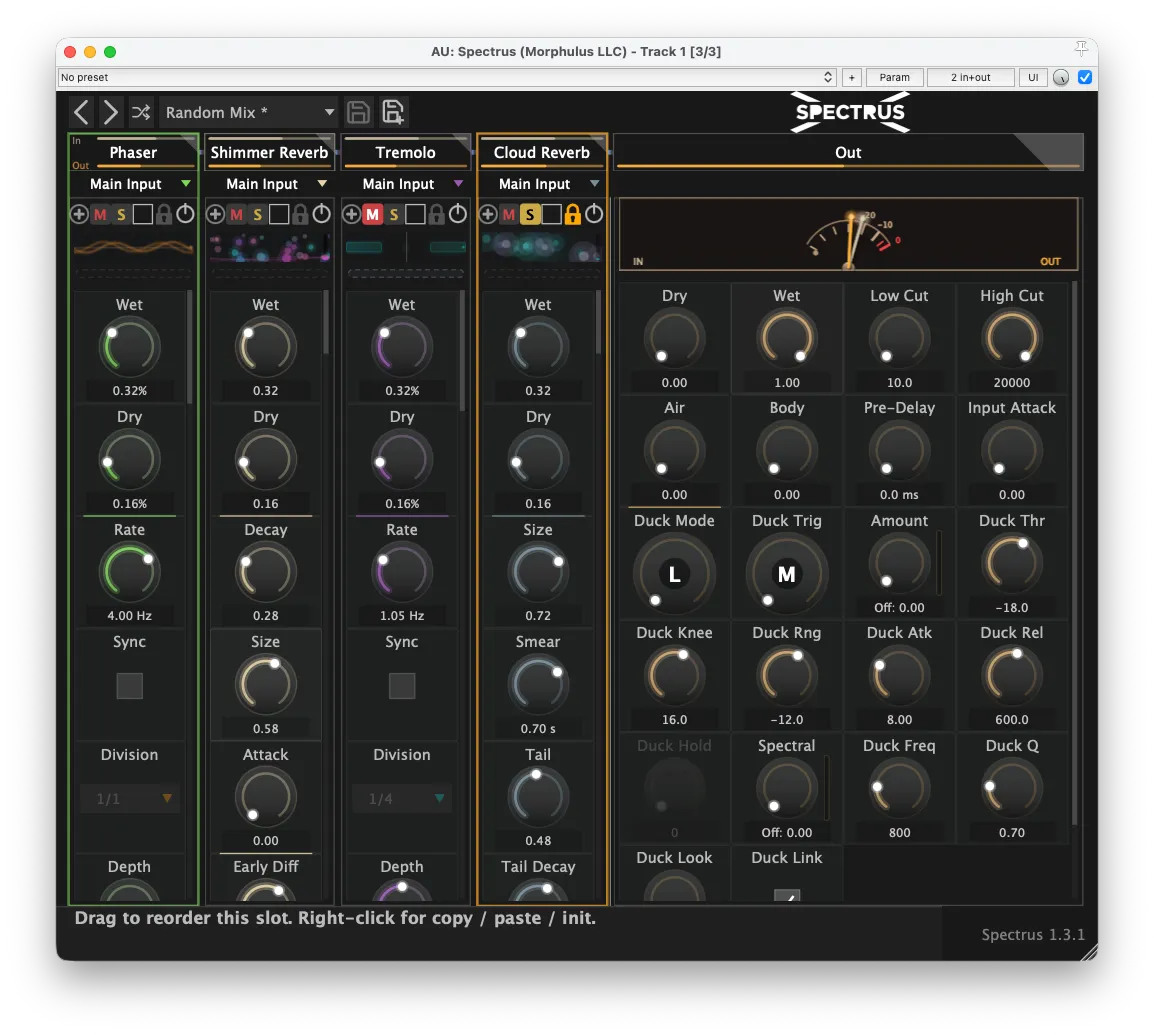Toggle the plugin bypass checkbox in host bar
The width and height of the screenshot is (1154, 1035).
click(x=1085, y=77)
